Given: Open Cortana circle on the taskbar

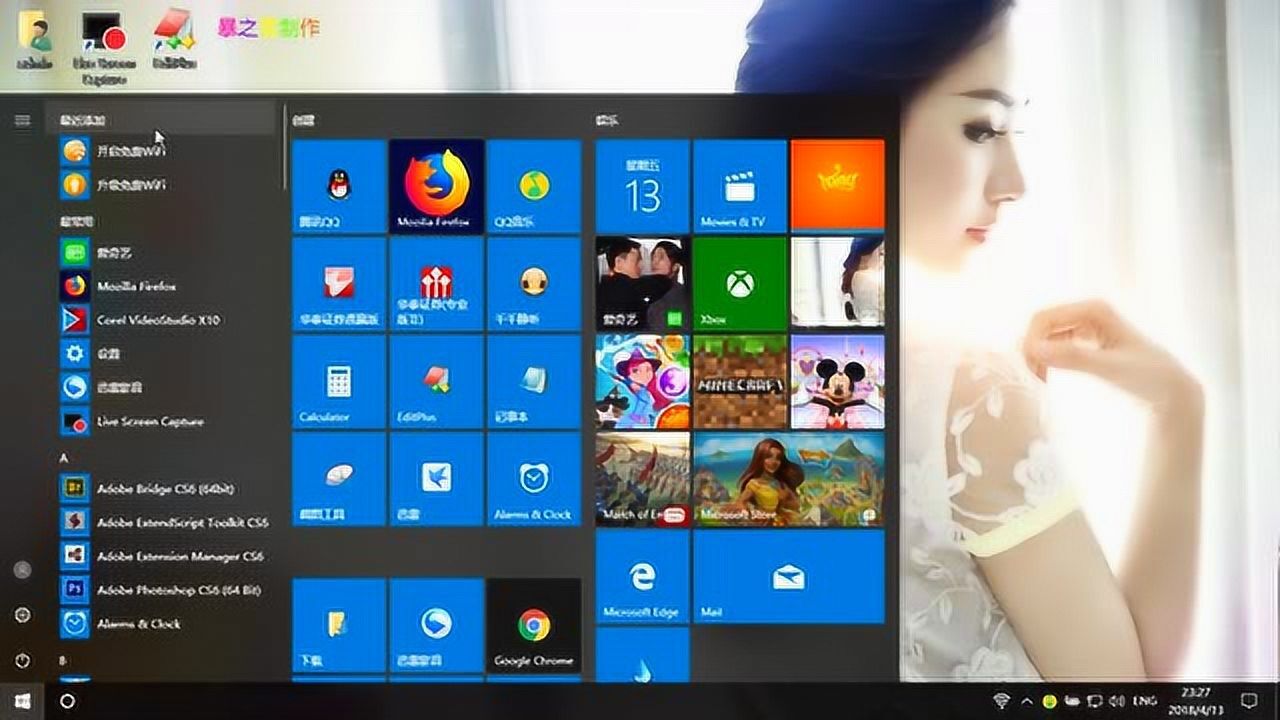Looking at the screenshot, I should [x=67, y=701].
